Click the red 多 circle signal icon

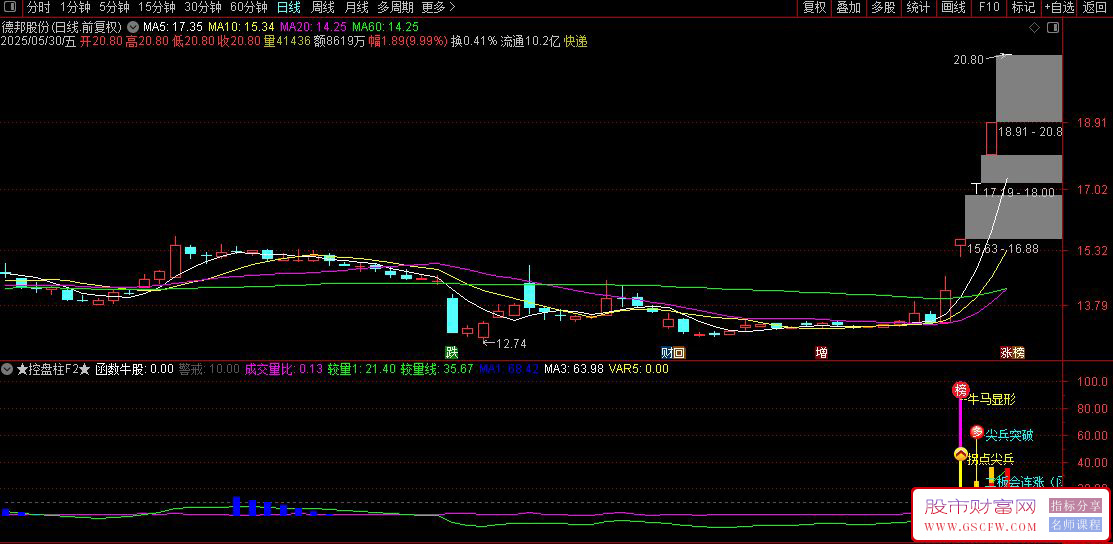pos(976,432)
